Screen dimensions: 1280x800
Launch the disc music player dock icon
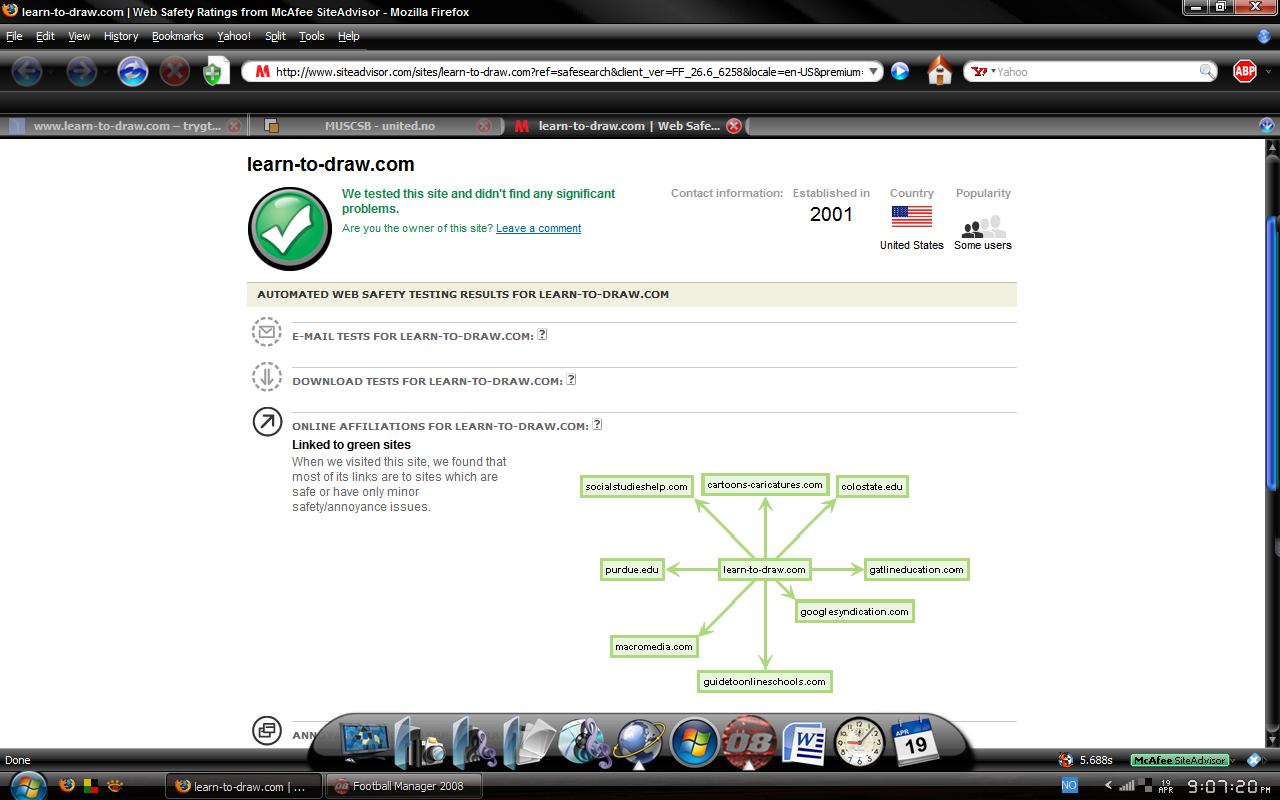pos(584,744)
